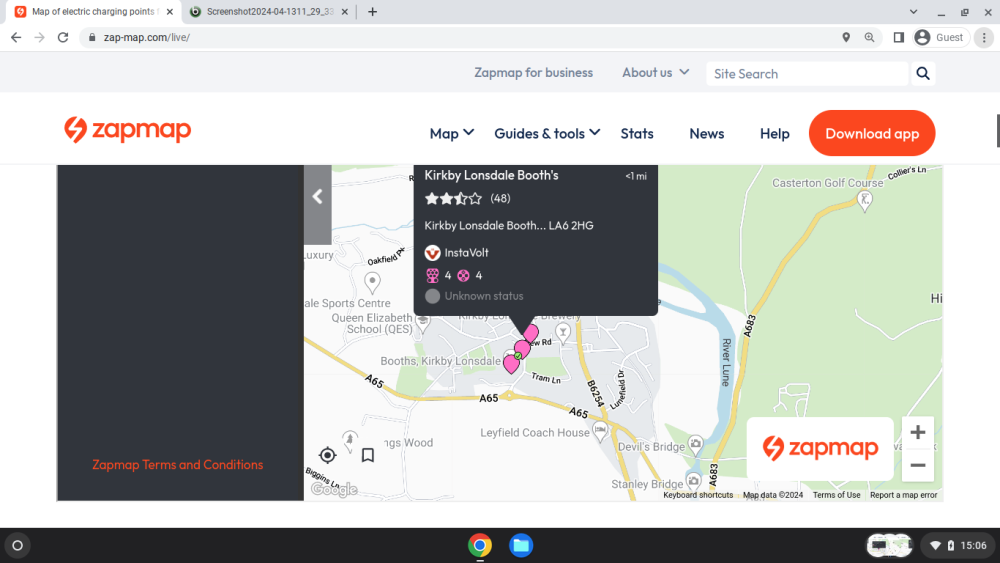Open the status tray showing 15:06
This screenshot has height=563, width=1000.
(x=958, y=546)
